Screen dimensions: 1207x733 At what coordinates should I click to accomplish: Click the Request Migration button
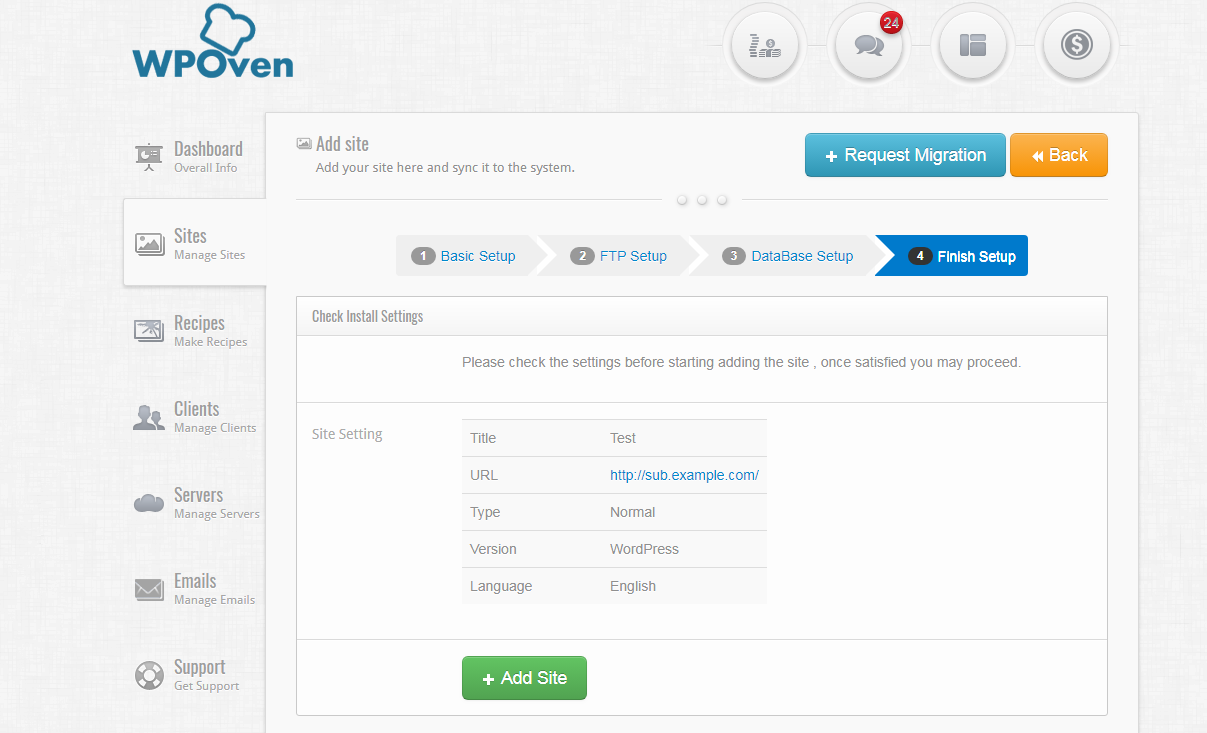pyautogui.click(x=905, y=155)
